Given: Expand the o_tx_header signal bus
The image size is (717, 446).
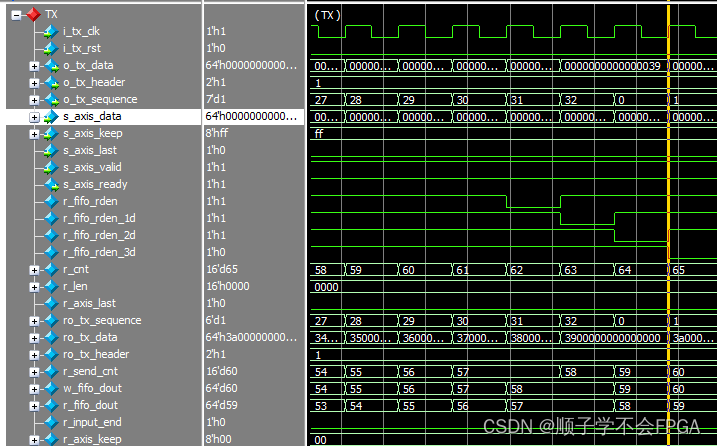Looking at the screenshot, I should pos(34,83).
